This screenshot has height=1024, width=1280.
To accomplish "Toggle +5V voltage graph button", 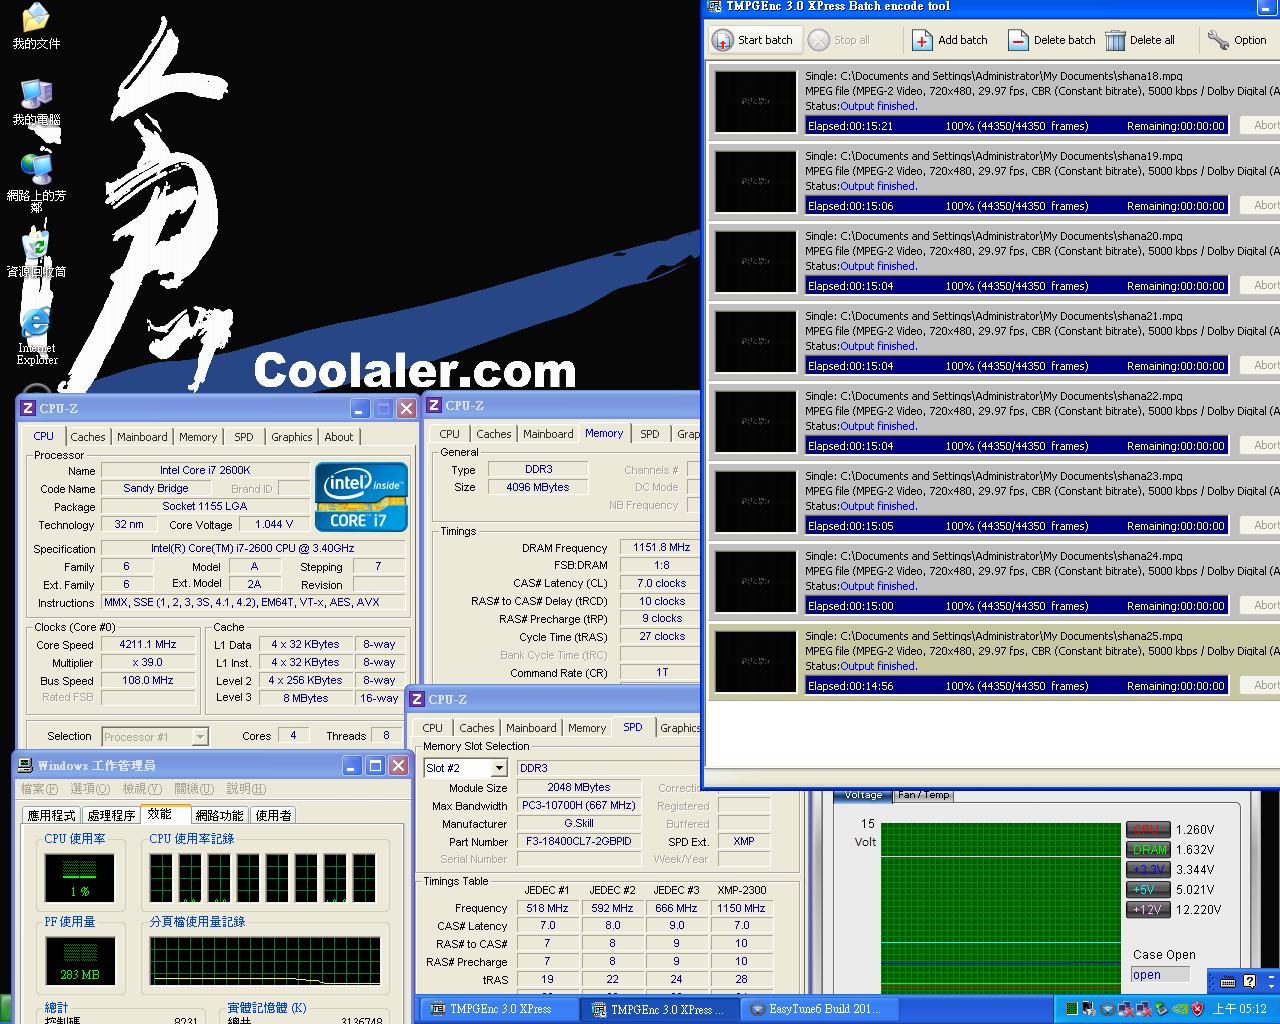I will click(x=1148, y=889).
